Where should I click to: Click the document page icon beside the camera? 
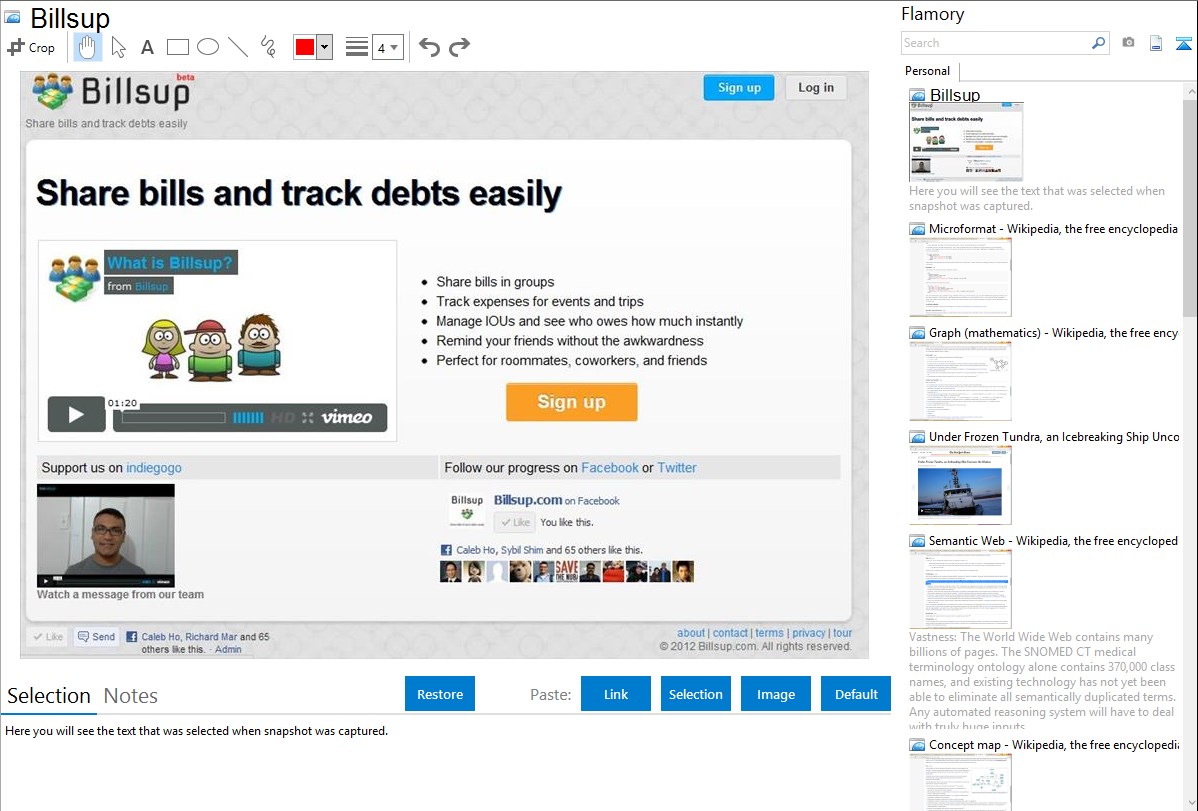tap(1156, 43)
